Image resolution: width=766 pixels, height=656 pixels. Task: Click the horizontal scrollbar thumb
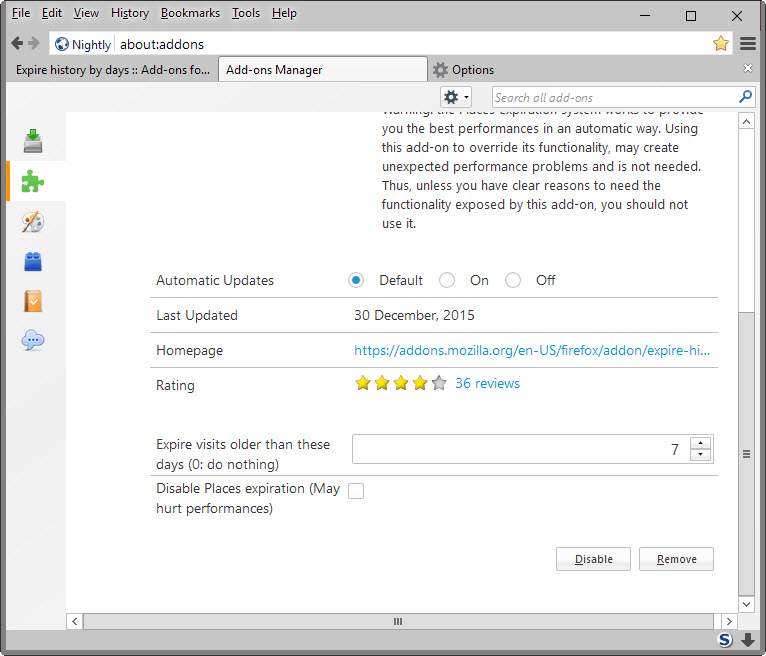pyautogui.click(x=398, y=621)
